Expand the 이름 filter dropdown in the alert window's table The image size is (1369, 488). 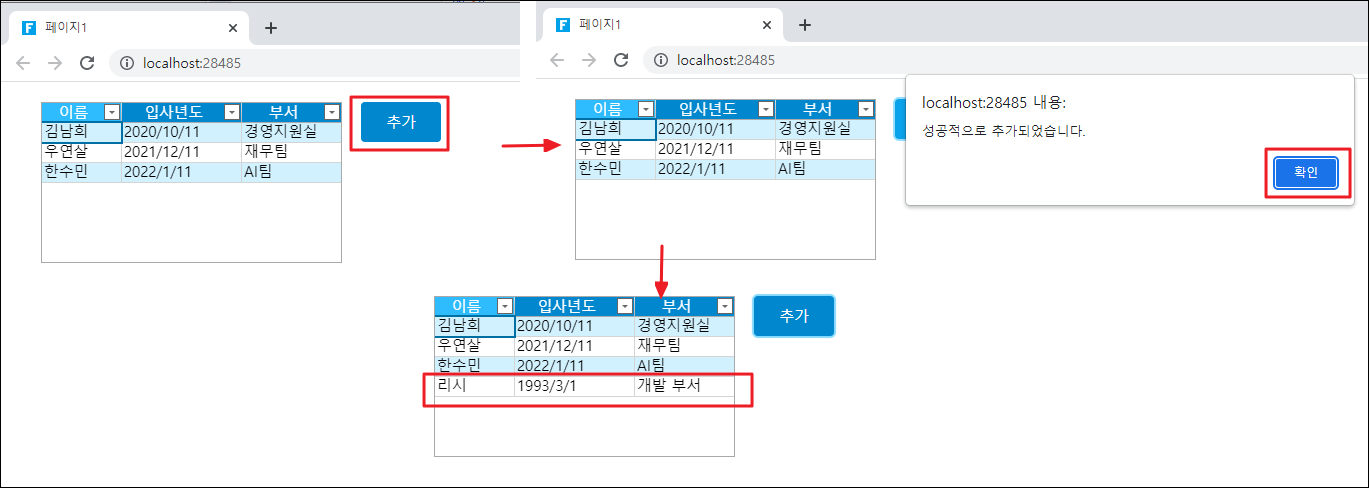pos(646,109)
